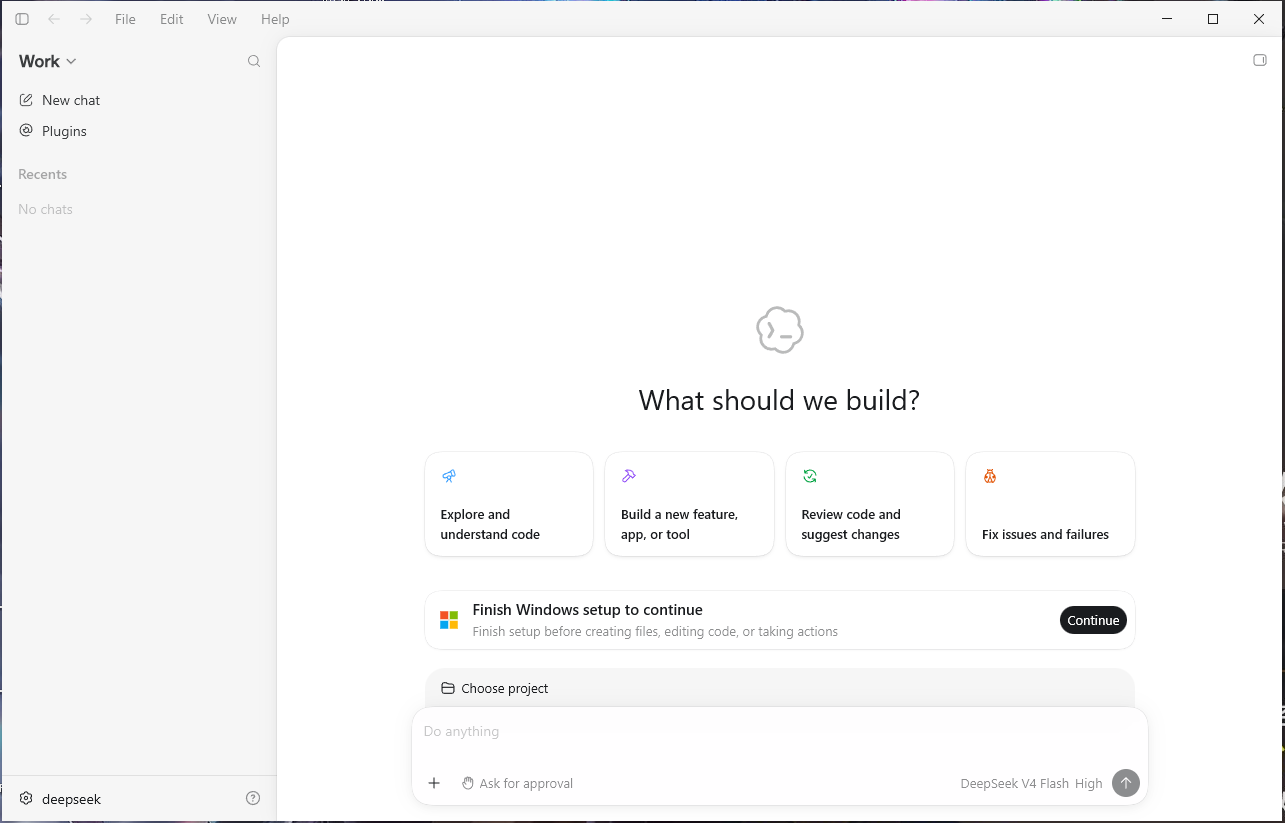Expand the Work workspace dropdown
Viewport: 1285px width, 823px height.
[48, 61]
